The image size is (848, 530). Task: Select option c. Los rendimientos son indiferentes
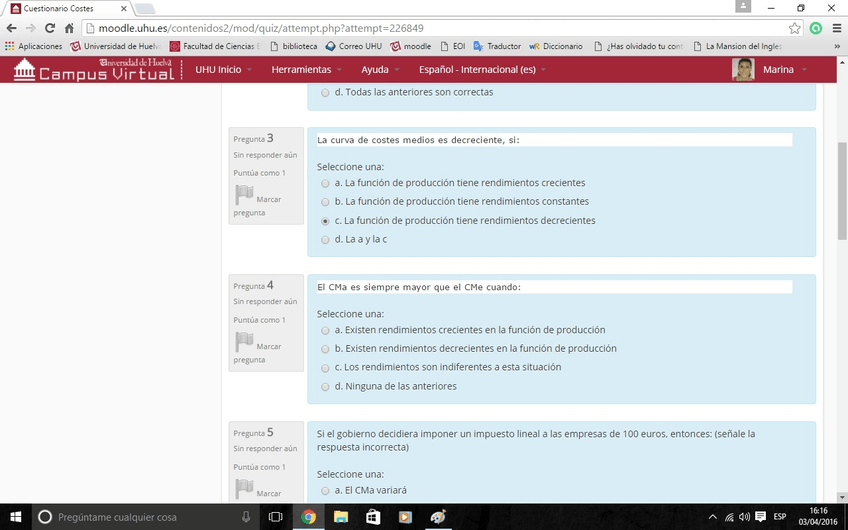(325, 368)
